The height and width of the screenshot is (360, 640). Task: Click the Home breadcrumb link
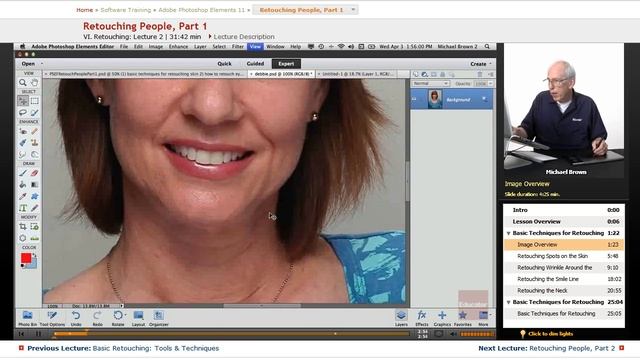tap(84, 10)
